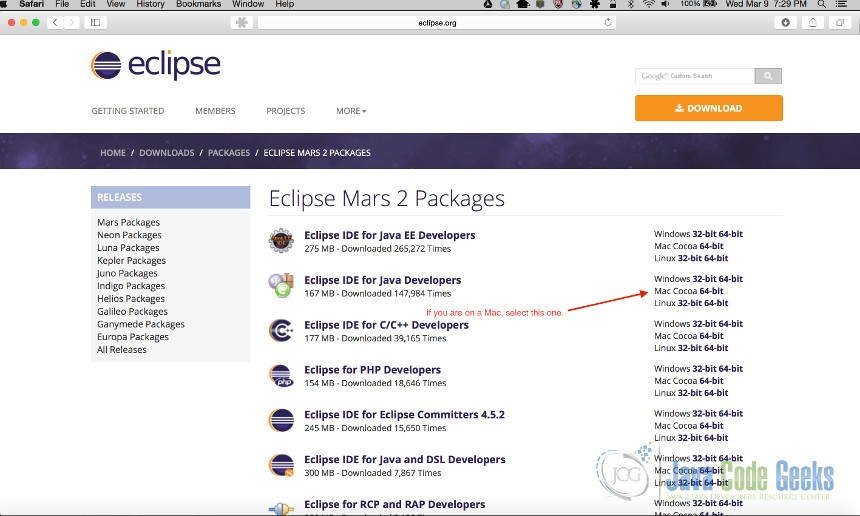Viewport: 860px width, 516px height.
Task: Open the MEMBERS navigation link
Action: [215, 111]
